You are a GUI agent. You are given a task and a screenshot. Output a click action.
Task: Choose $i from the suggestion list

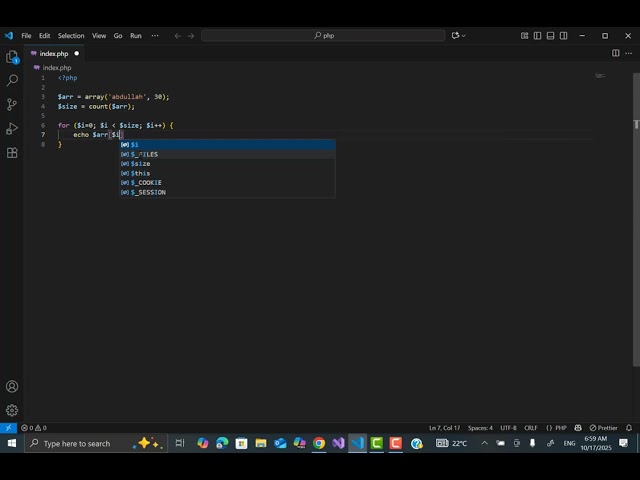coord(227,144)
